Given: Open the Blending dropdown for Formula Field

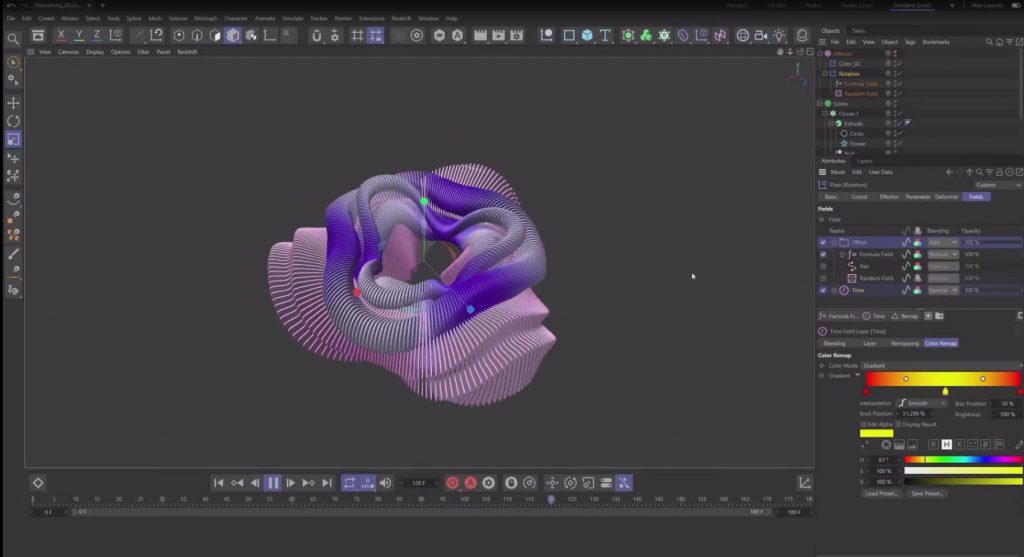Looking at the screenshot, I should (942, 254).
